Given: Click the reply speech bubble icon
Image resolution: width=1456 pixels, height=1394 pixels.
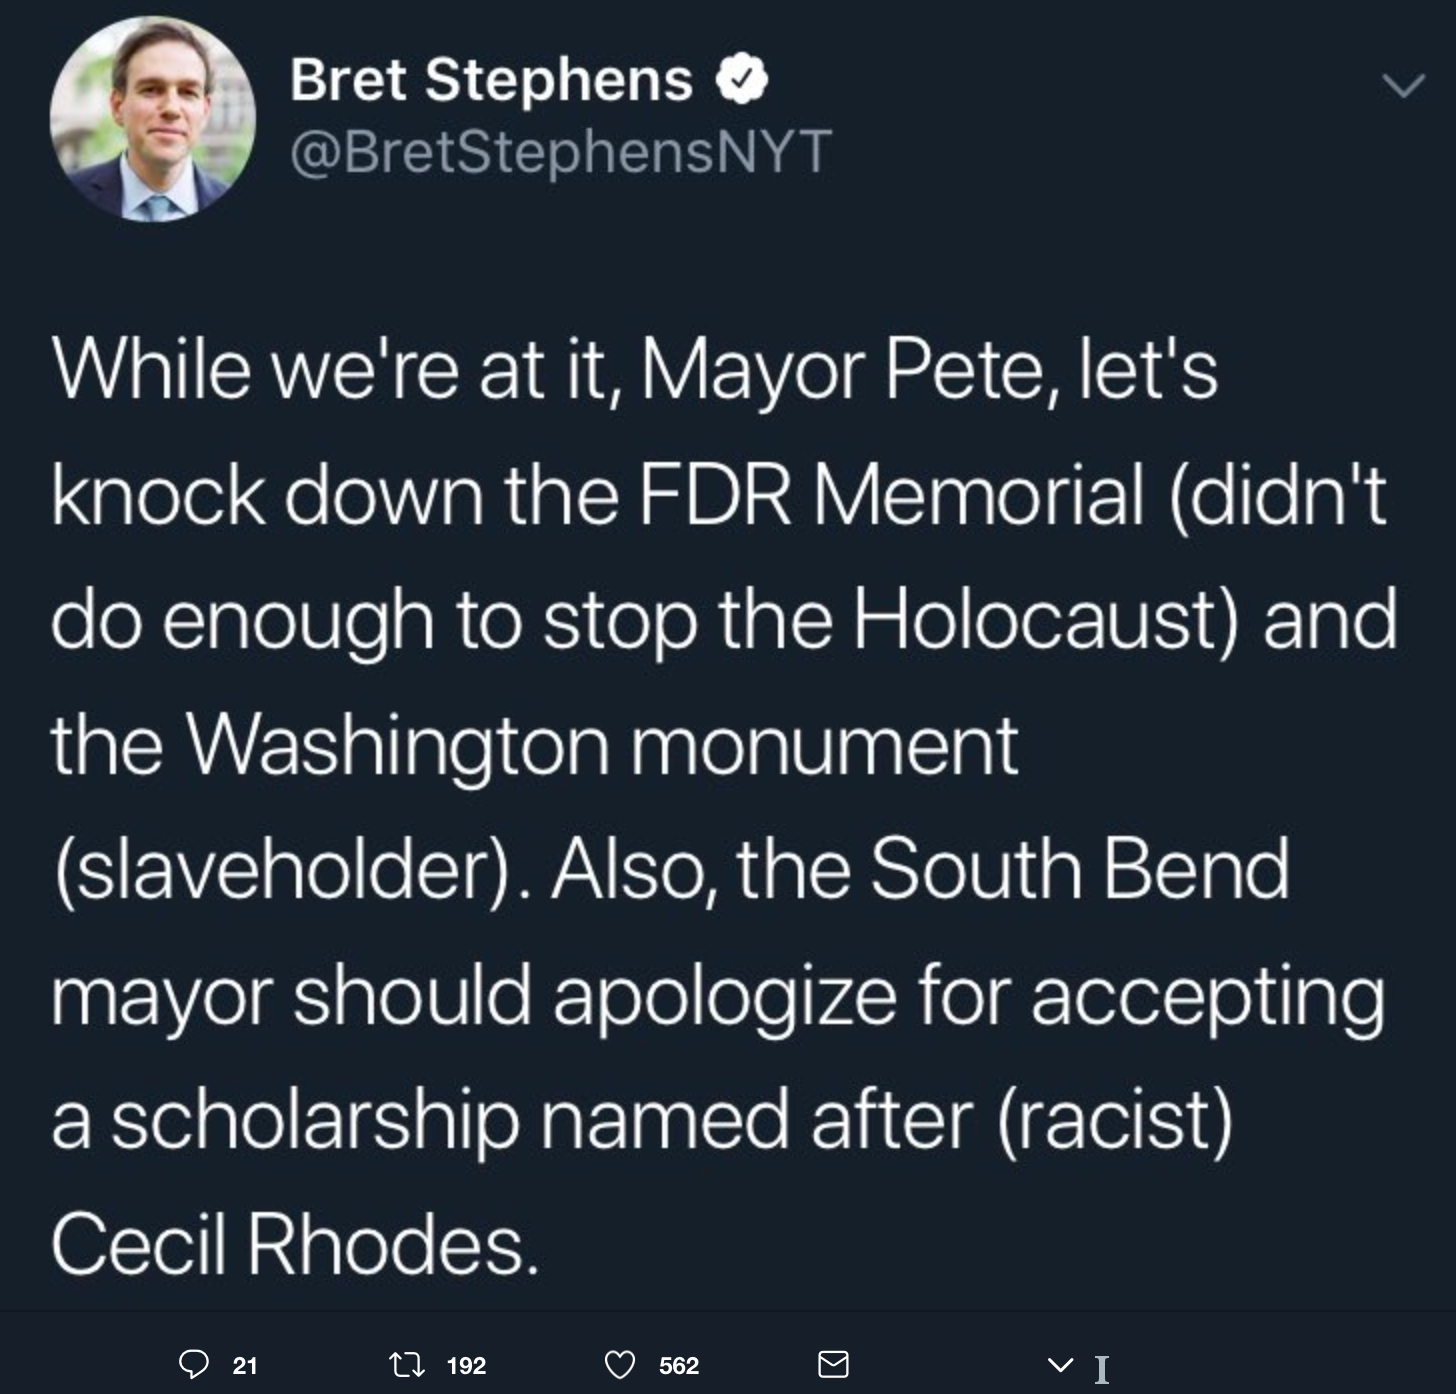Looking at the screenshot, I should click(x=194, y=1364).
